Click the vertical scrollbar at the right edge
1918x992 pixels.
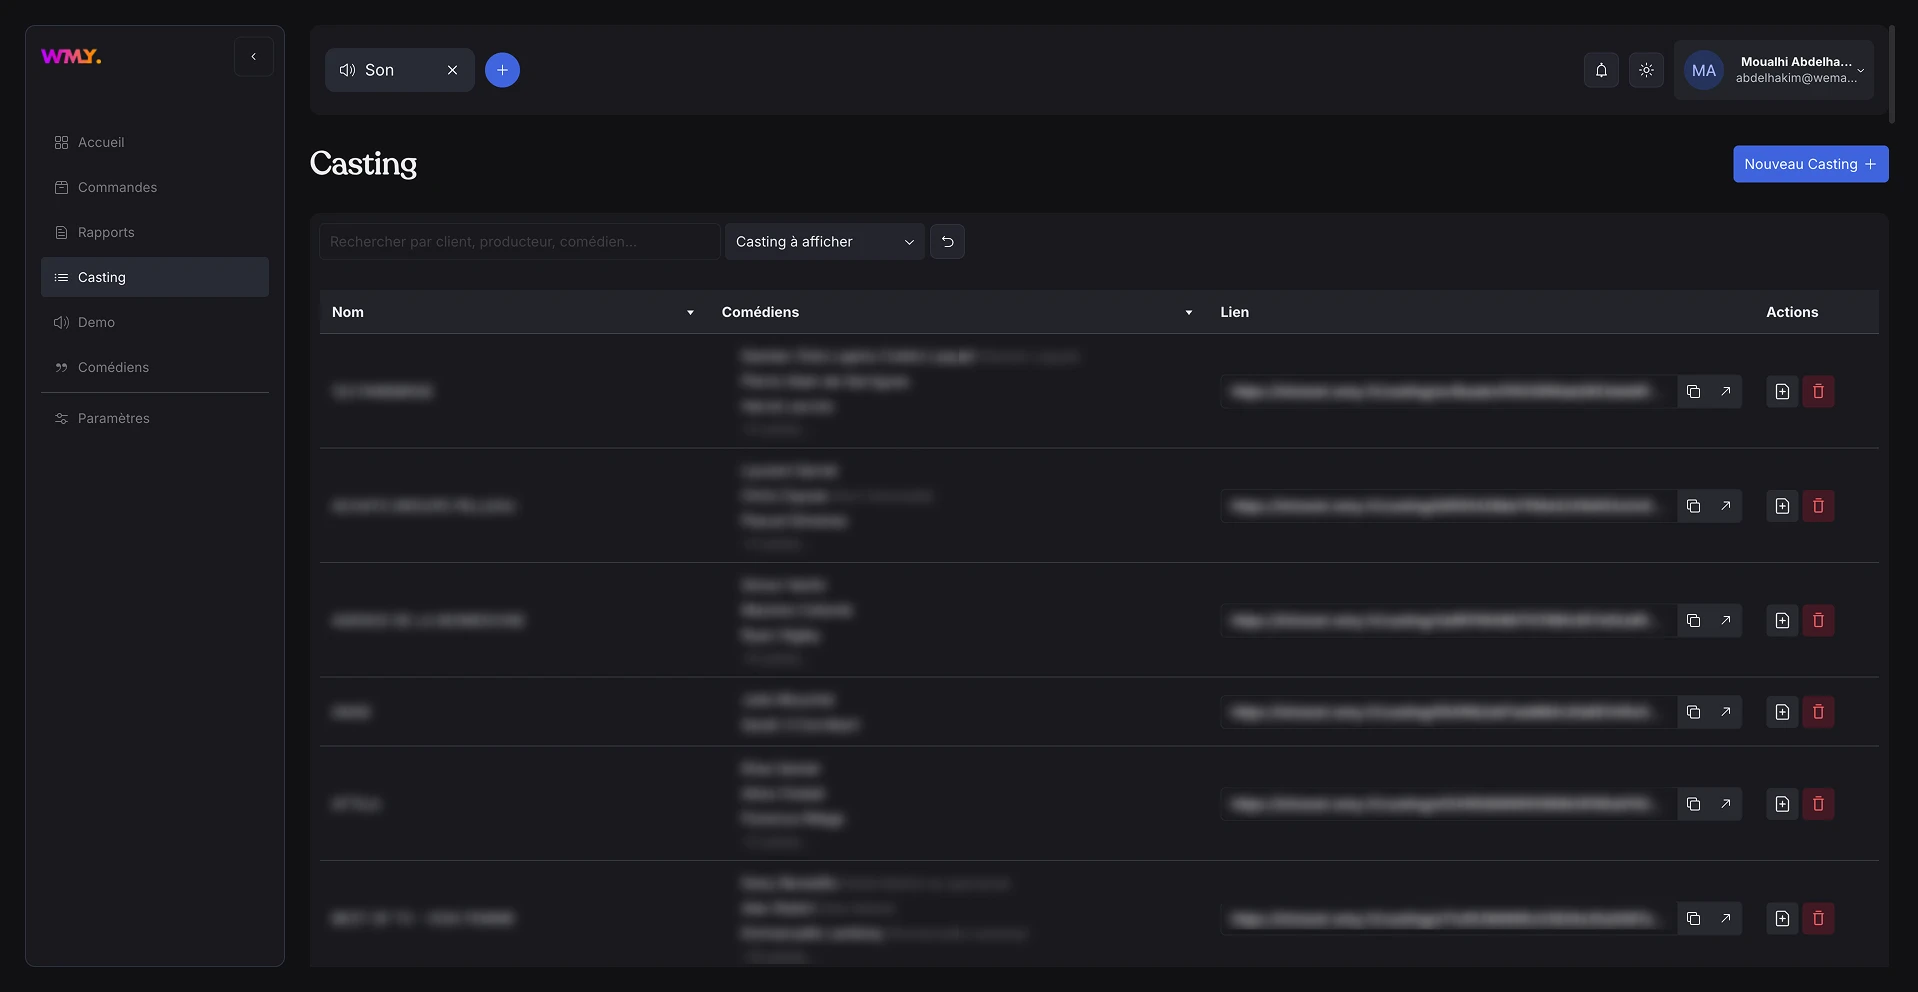point(1892,74)
